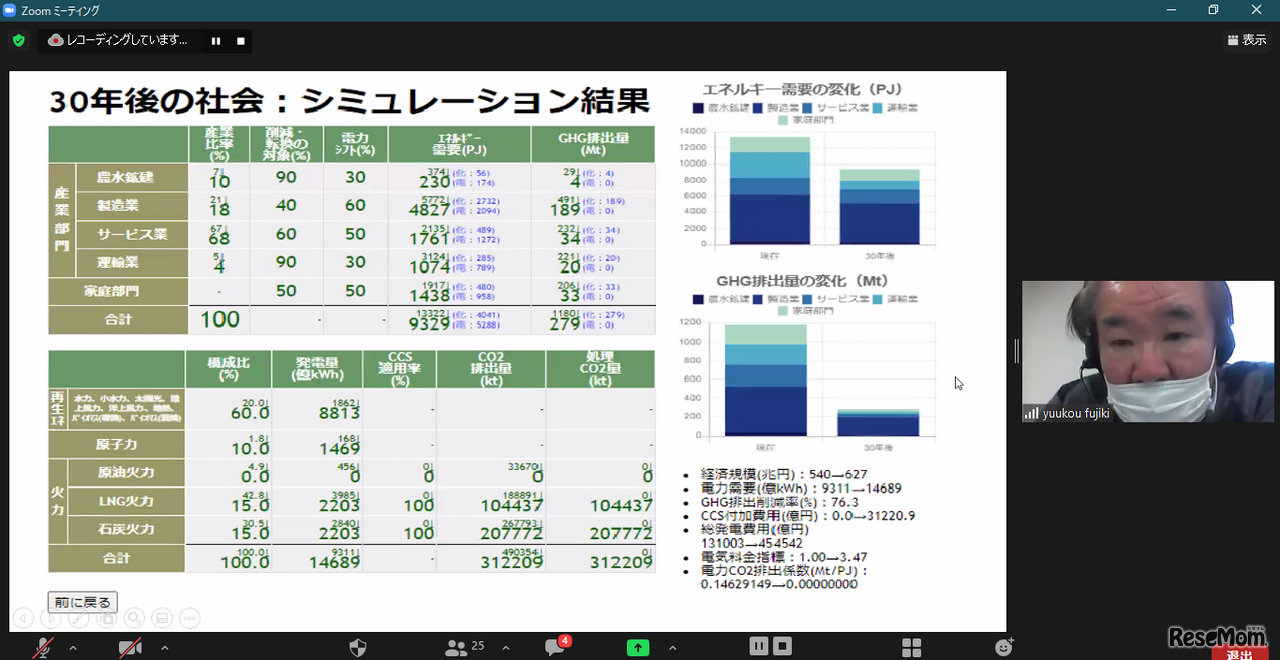The height and width of the screenshot is (660, 1280).
Task: Expand the participants options chevron
Action: tap(505, 648)
